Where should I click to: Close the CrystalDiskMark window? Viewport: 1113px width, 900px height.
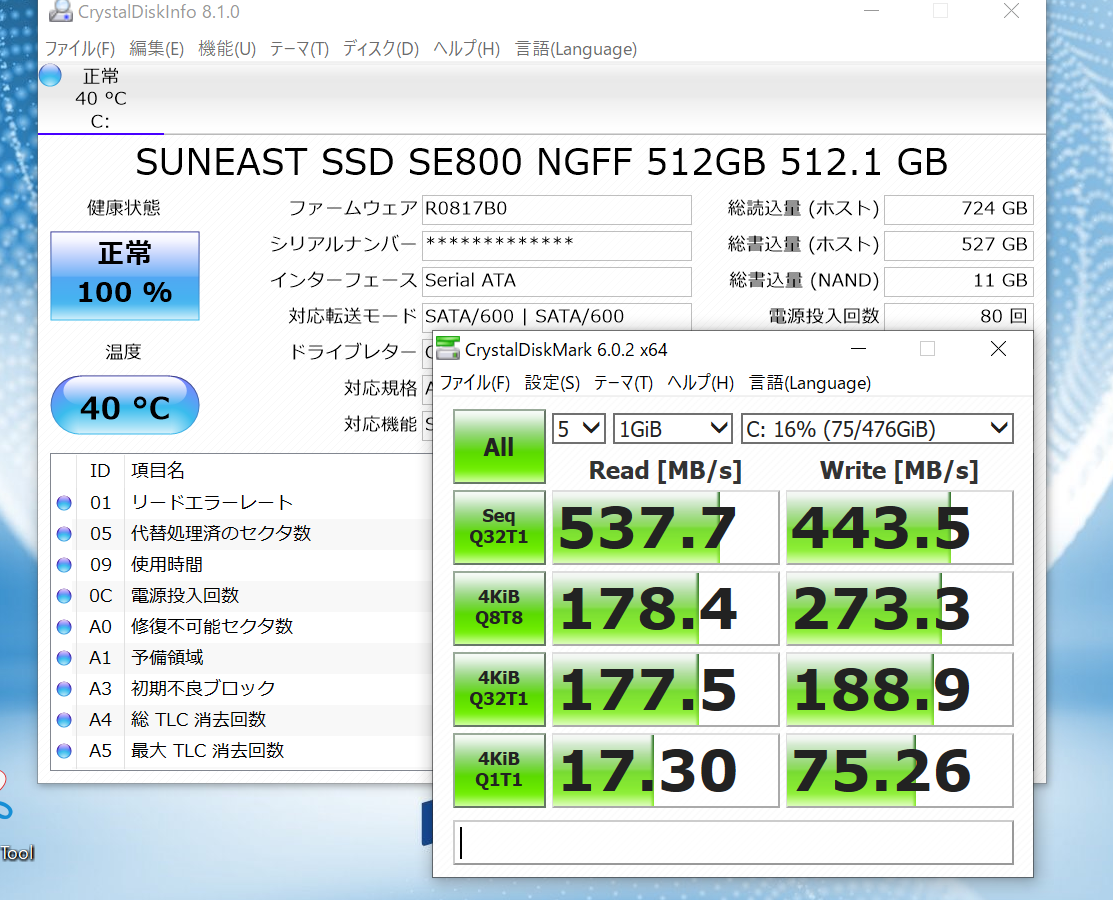[998, 349]
